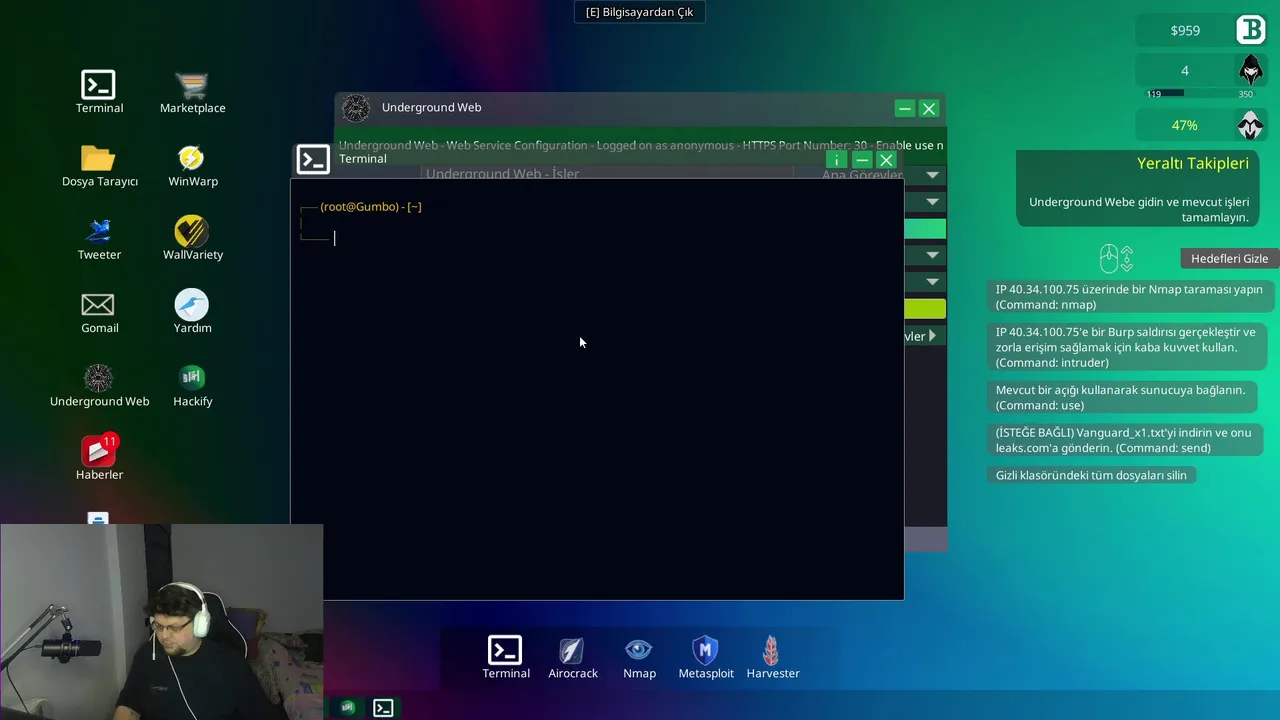
Task: Open the Terminal window info button
Action: pos(837,160)
